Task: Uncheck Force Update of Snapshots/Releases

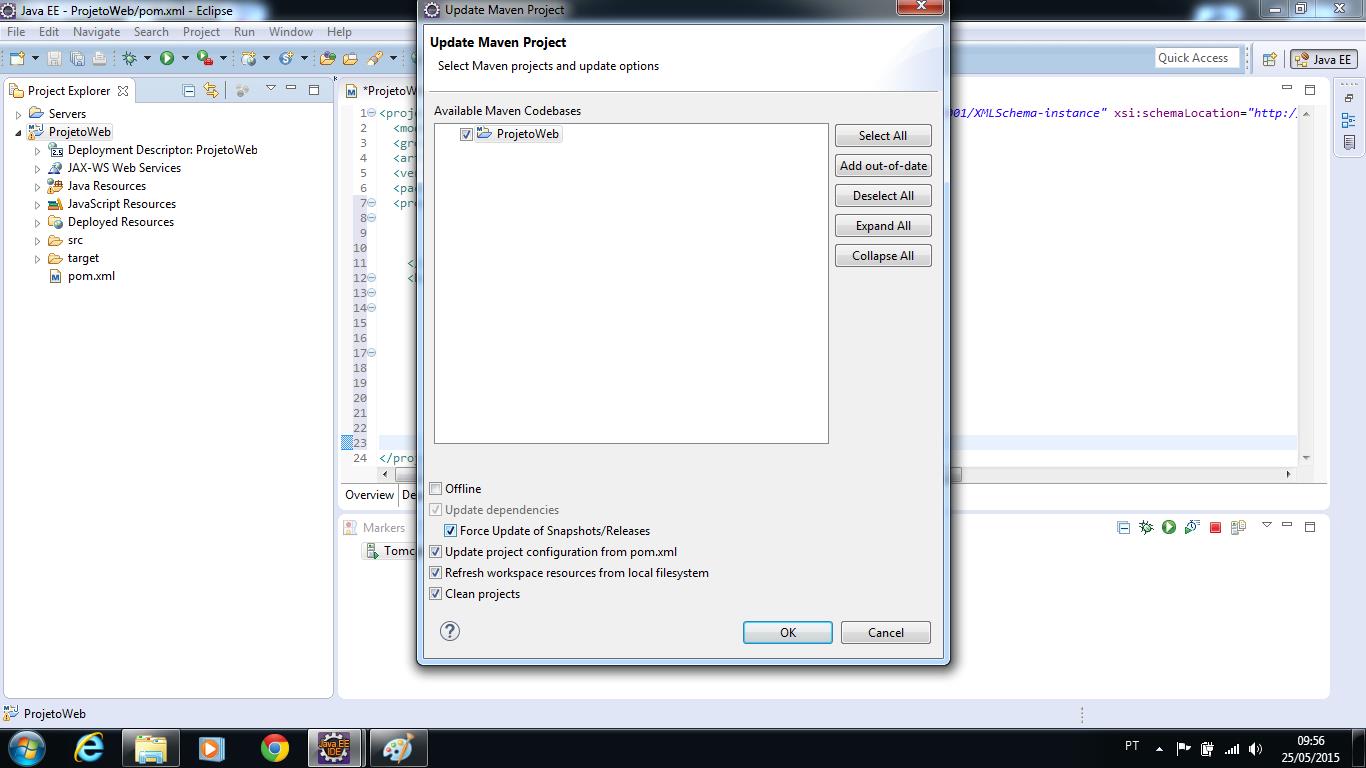Action: pyautogui.click(x=450, y=531)
